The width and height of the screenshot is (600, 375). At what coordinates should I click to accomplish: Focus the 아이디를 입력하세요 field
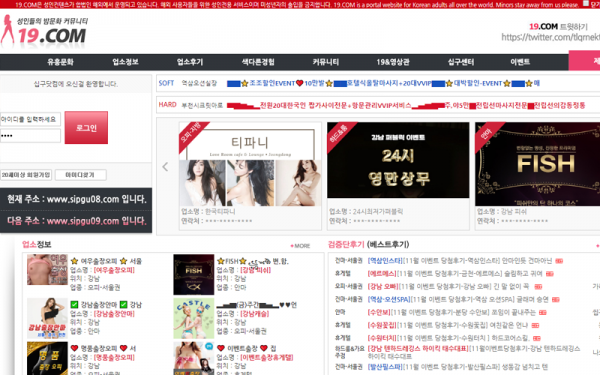(x=30, y=119)
